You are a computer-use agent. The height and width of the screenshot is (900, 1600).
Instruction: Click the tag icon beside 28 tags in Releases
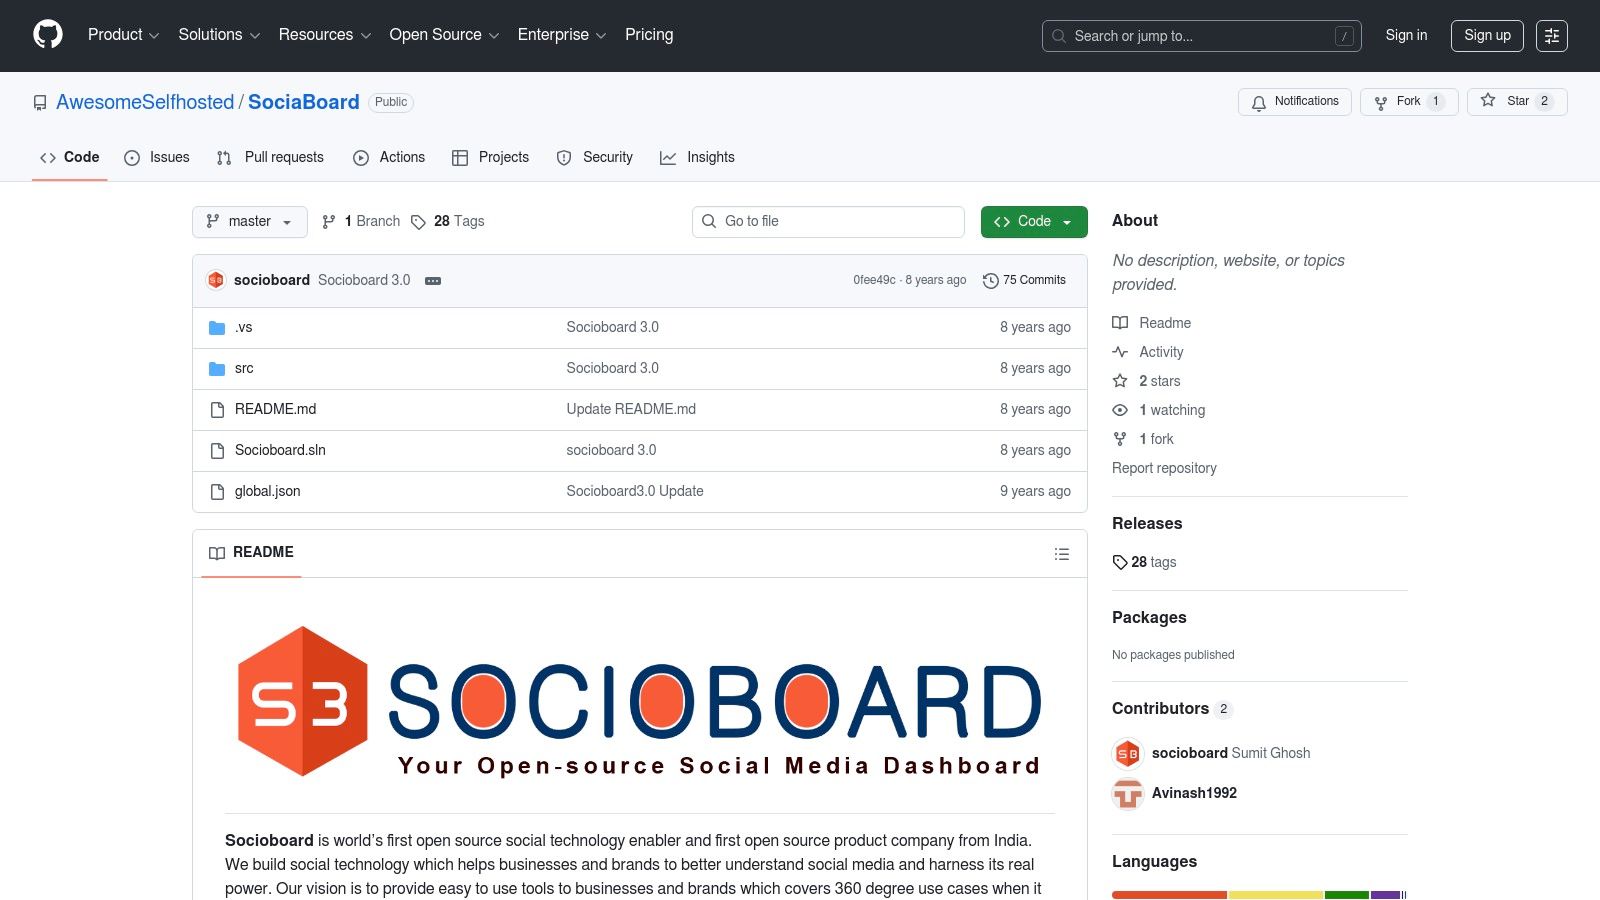1120,563
